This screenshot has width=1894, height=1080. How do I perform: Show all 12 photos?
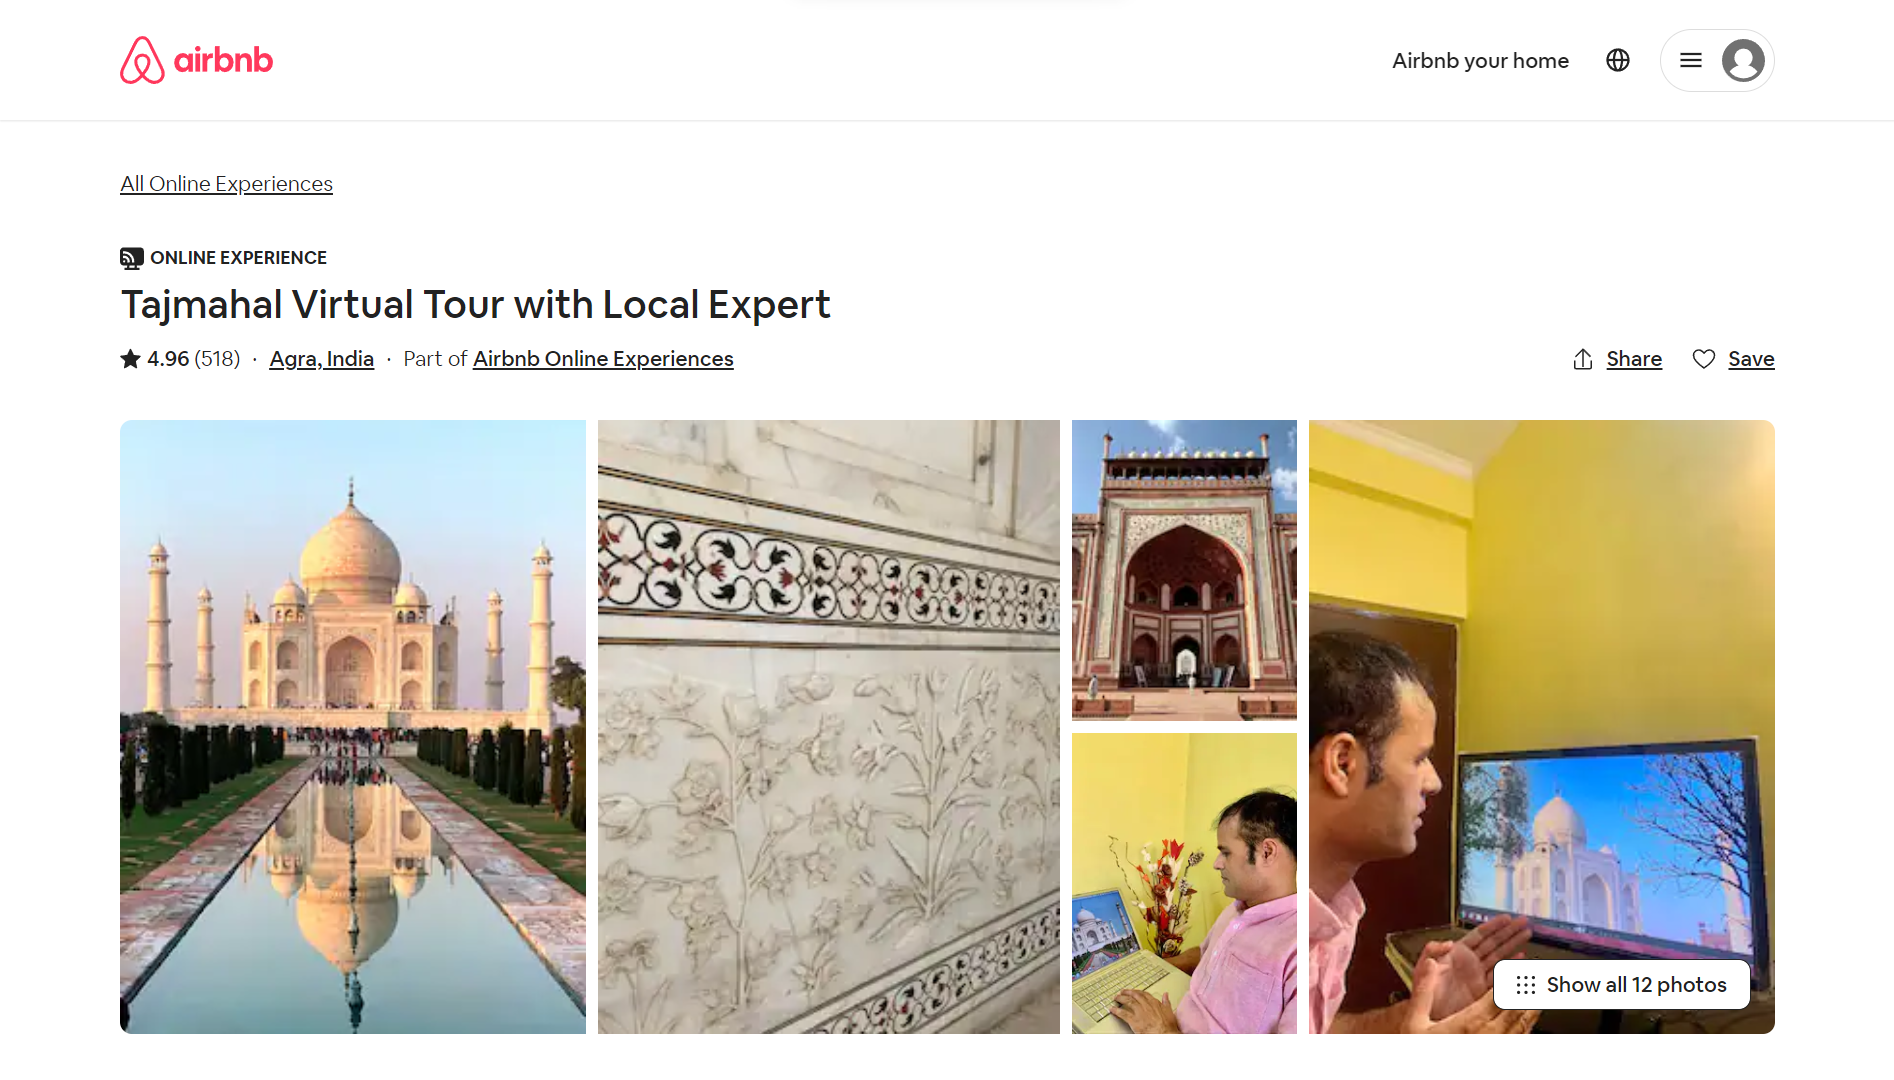(1622, 985)
